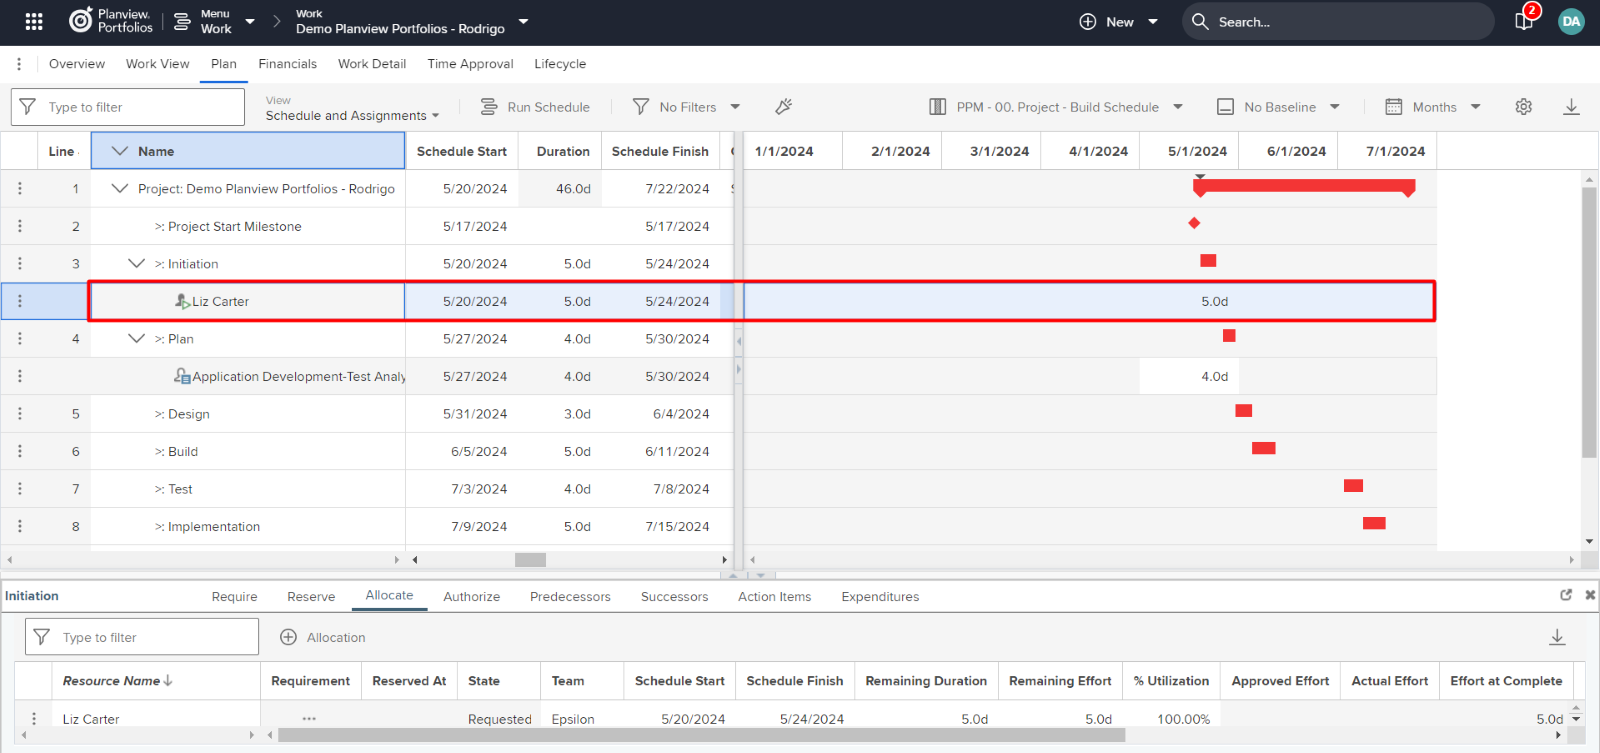Click the allocation table horizontal scrollbar
Image resolution: width=1600 pixels, height=753 pixels.
coord(701,735)
